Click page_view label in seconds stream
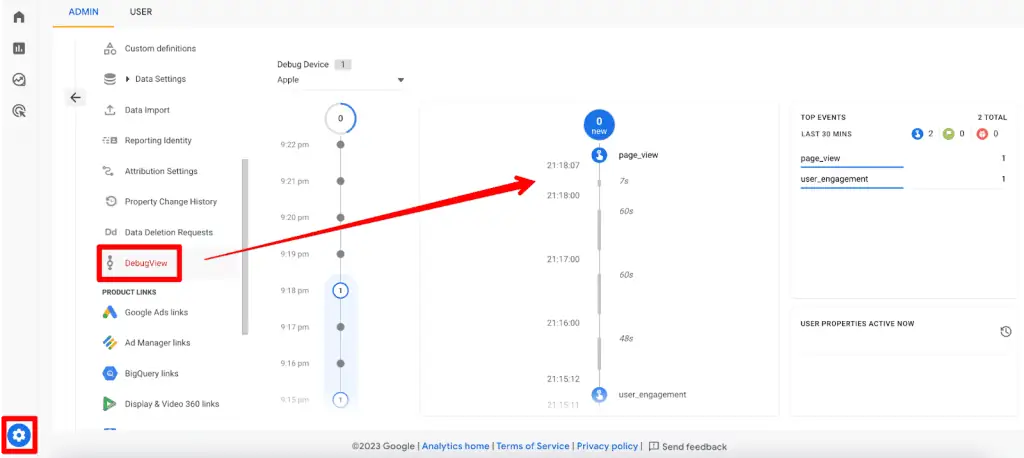Screen dimensions: 1024x458 [x=638, y=155]
